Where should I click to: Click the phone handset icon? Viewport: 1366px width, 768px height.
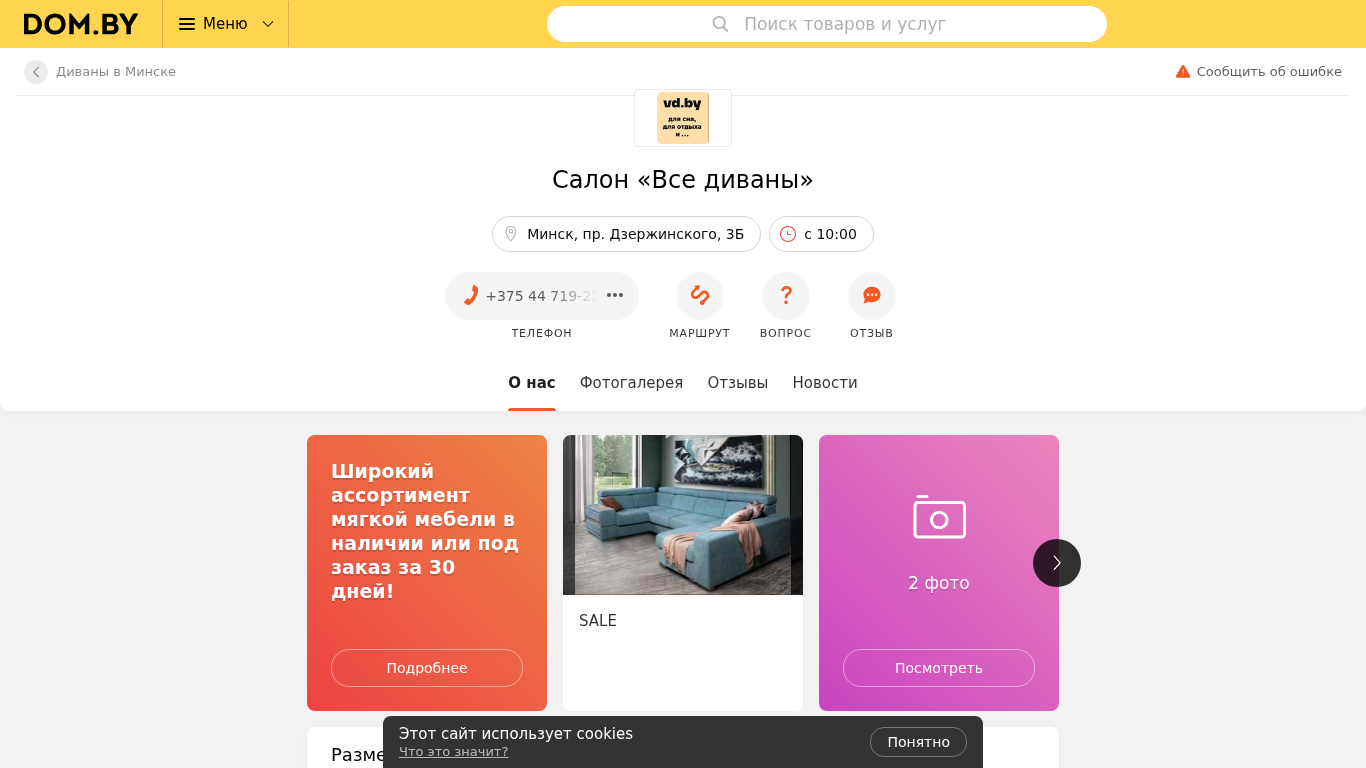click(470, 296)
